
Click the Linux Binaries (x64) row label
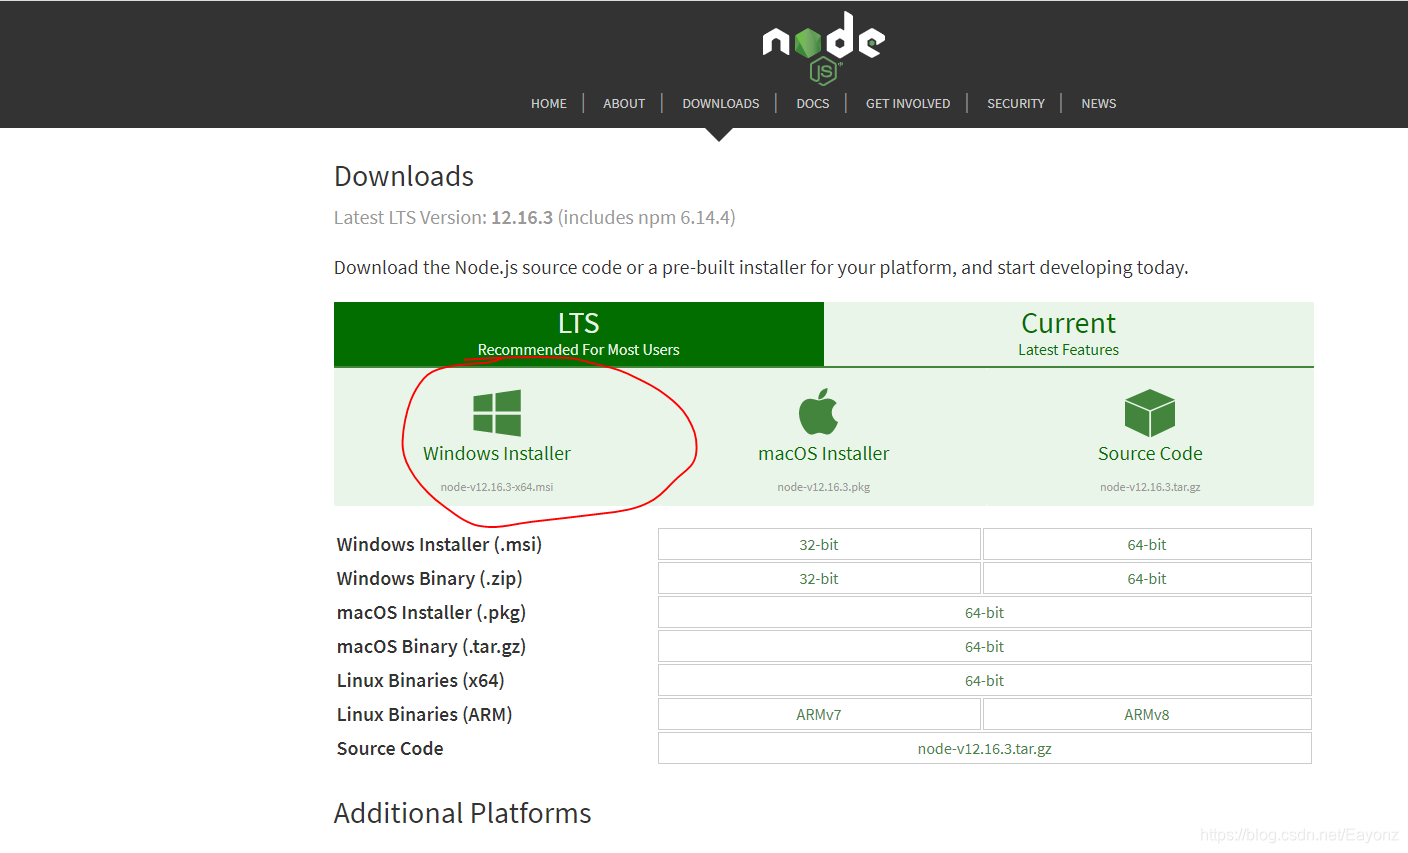pos(420,680)
